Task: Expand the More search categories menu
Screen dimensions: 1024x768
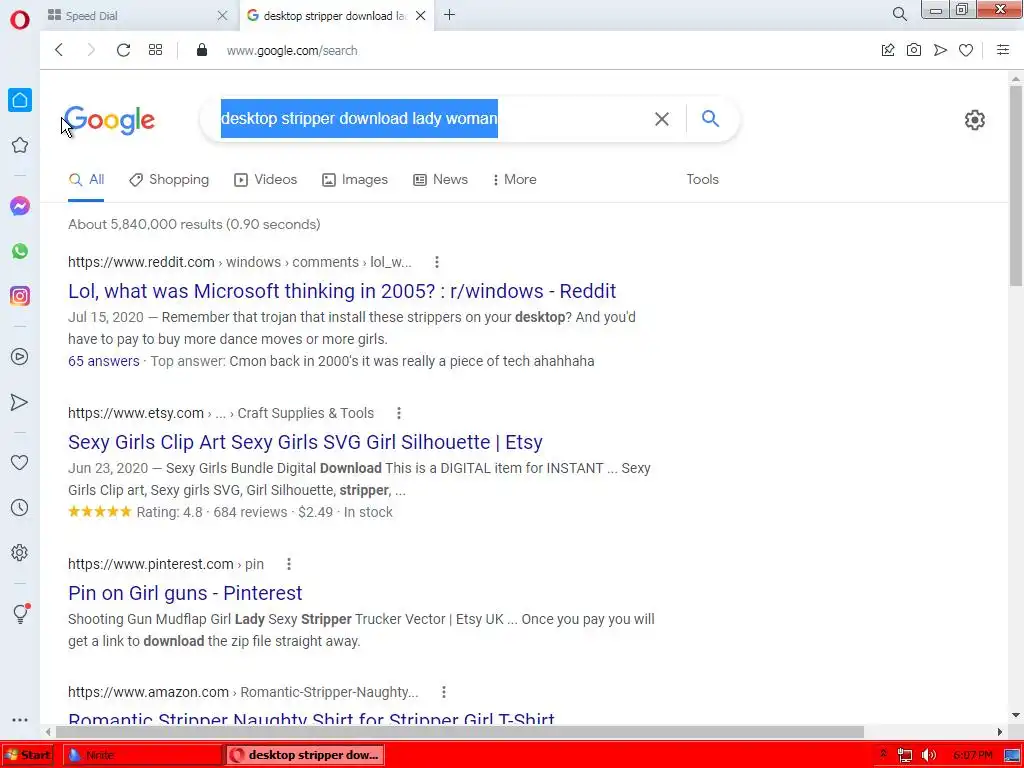Action: click(x=514, y=180)
